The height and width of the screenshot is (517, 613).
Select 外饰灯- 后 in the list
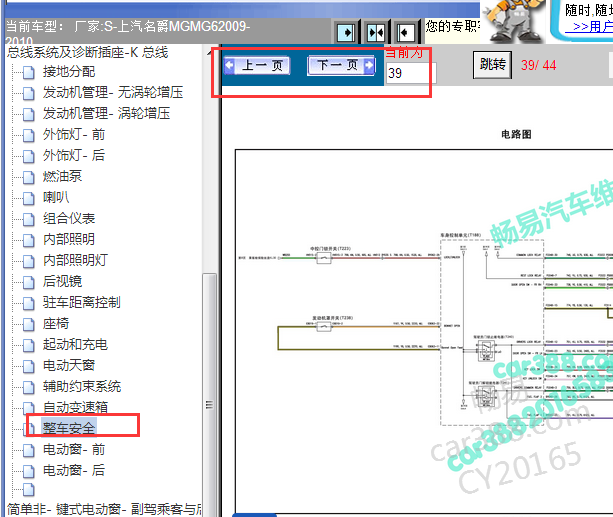(74, 156)
